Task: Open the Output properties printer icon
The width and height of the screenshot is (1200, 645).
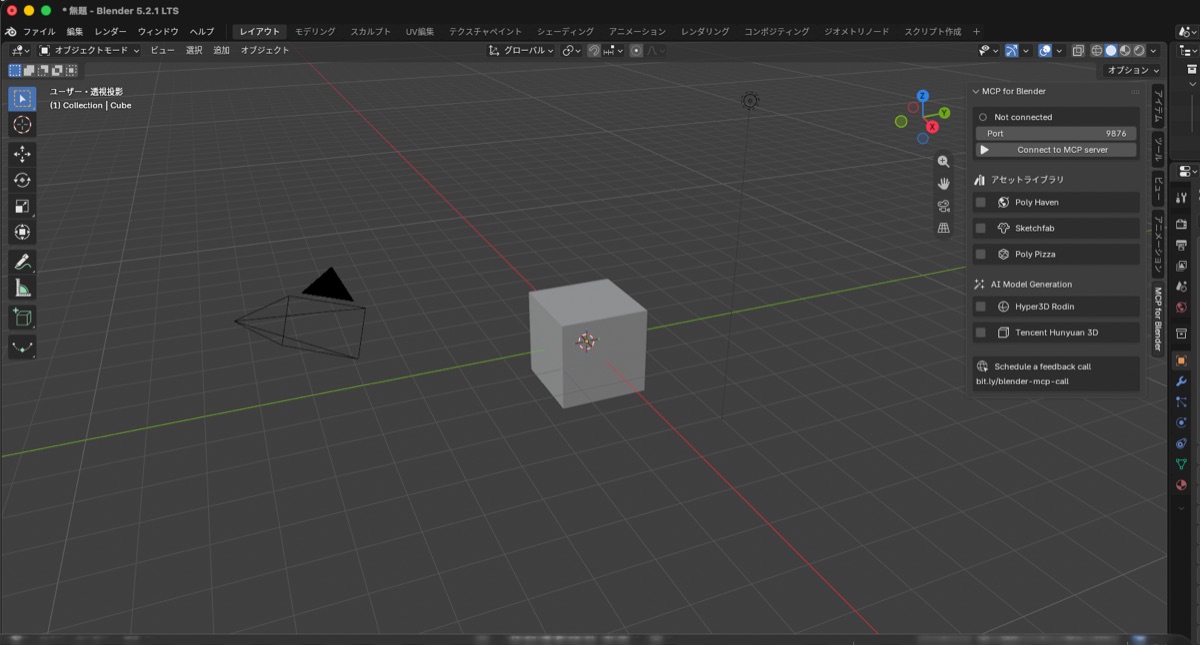Action: coord(1181,244)
